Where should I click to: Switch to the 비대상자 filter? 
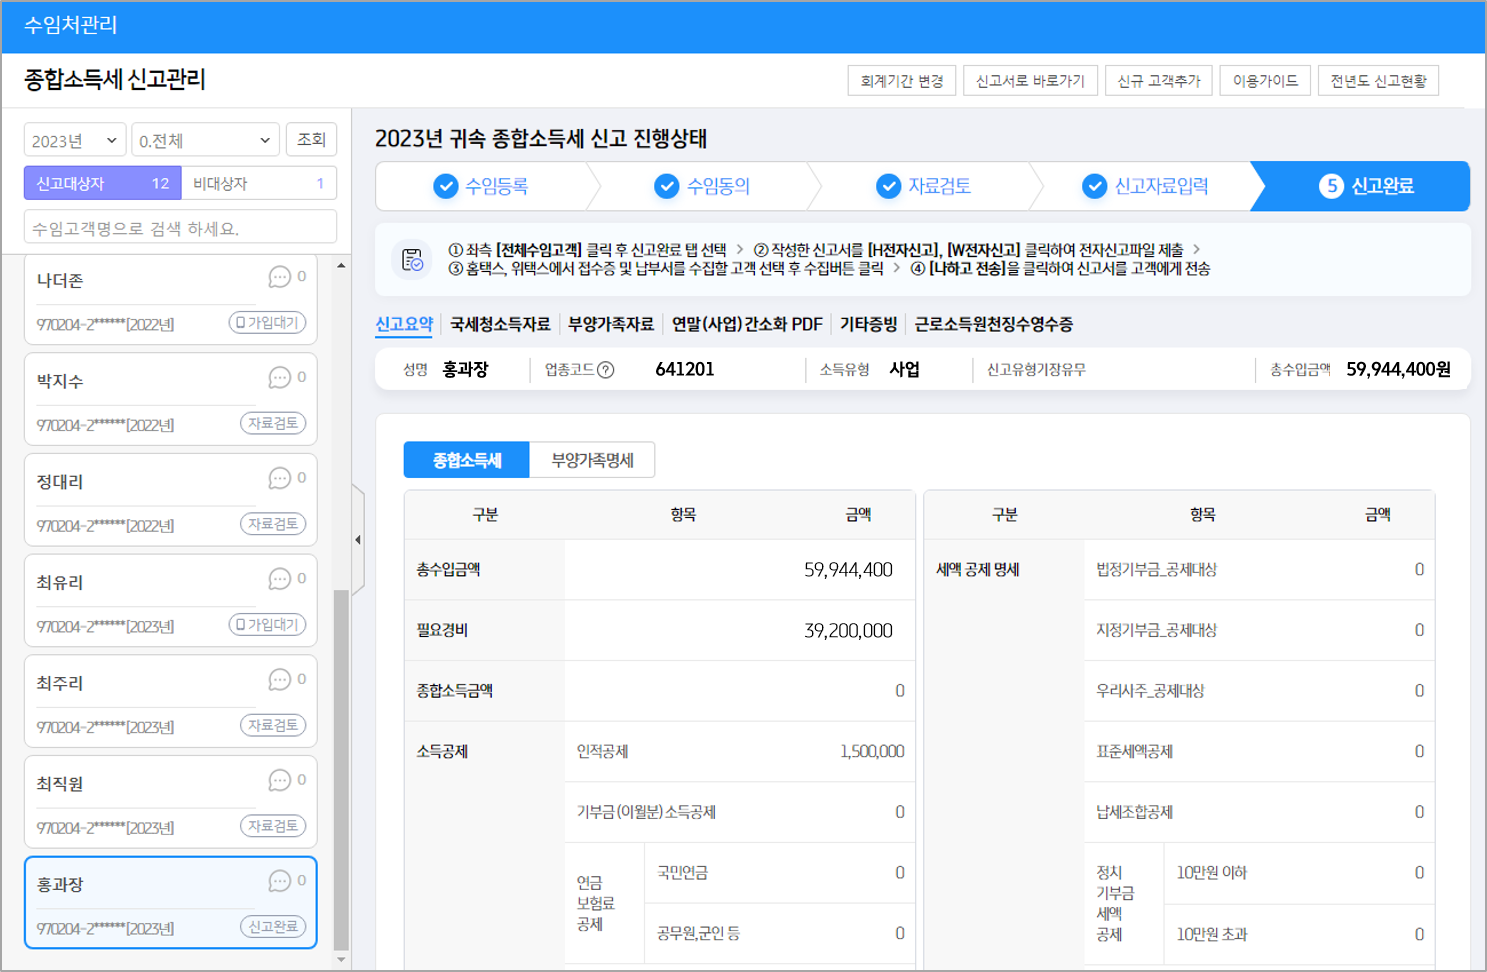(258, 184)
